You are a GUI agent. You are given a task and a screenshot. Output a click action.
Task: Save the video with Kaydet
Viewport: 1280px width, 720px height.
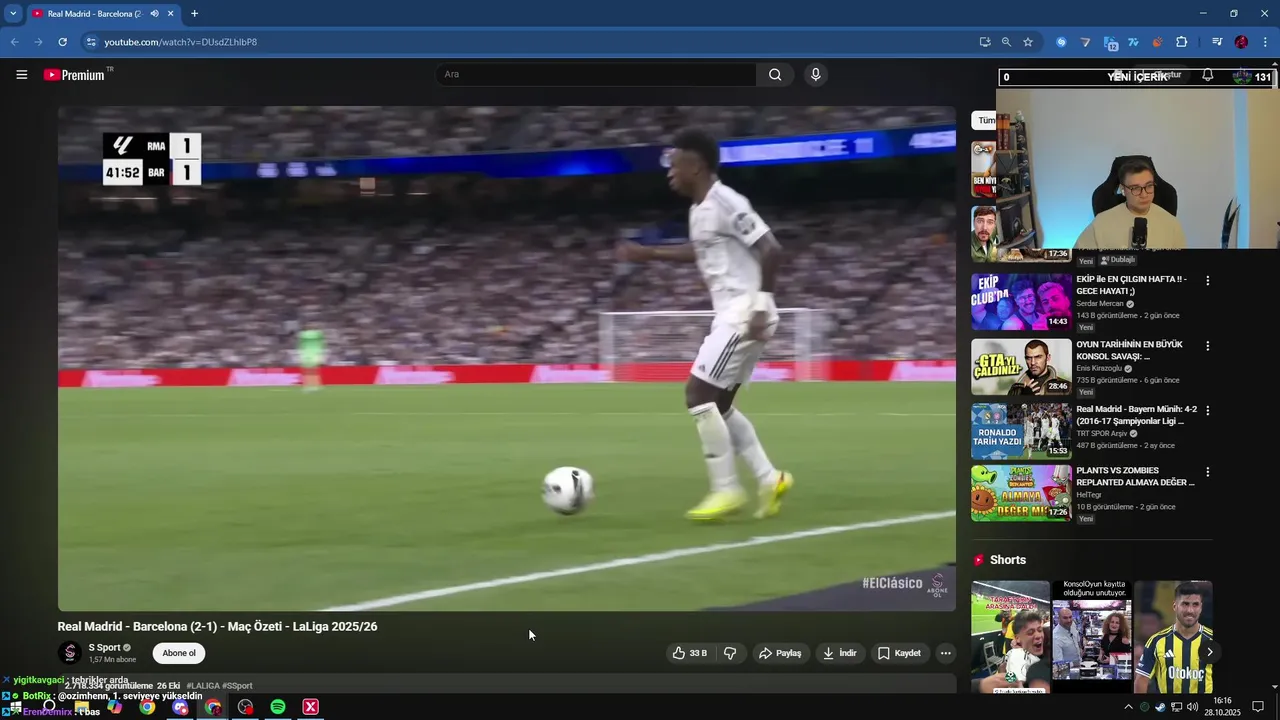(x=899, y=653)
